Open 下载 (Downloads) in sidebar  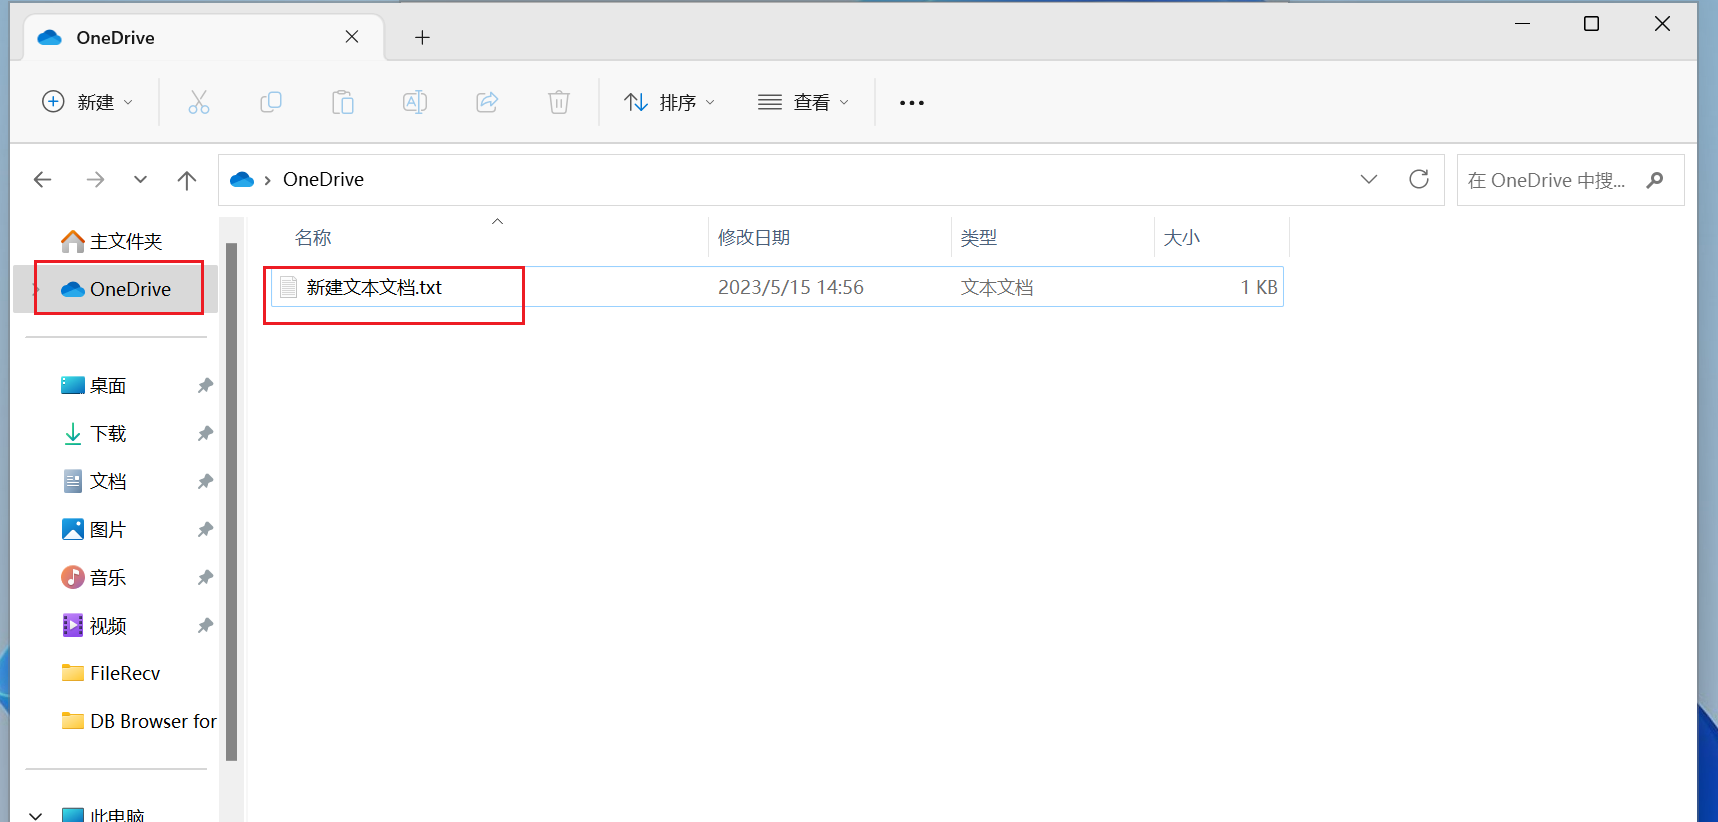108,434
